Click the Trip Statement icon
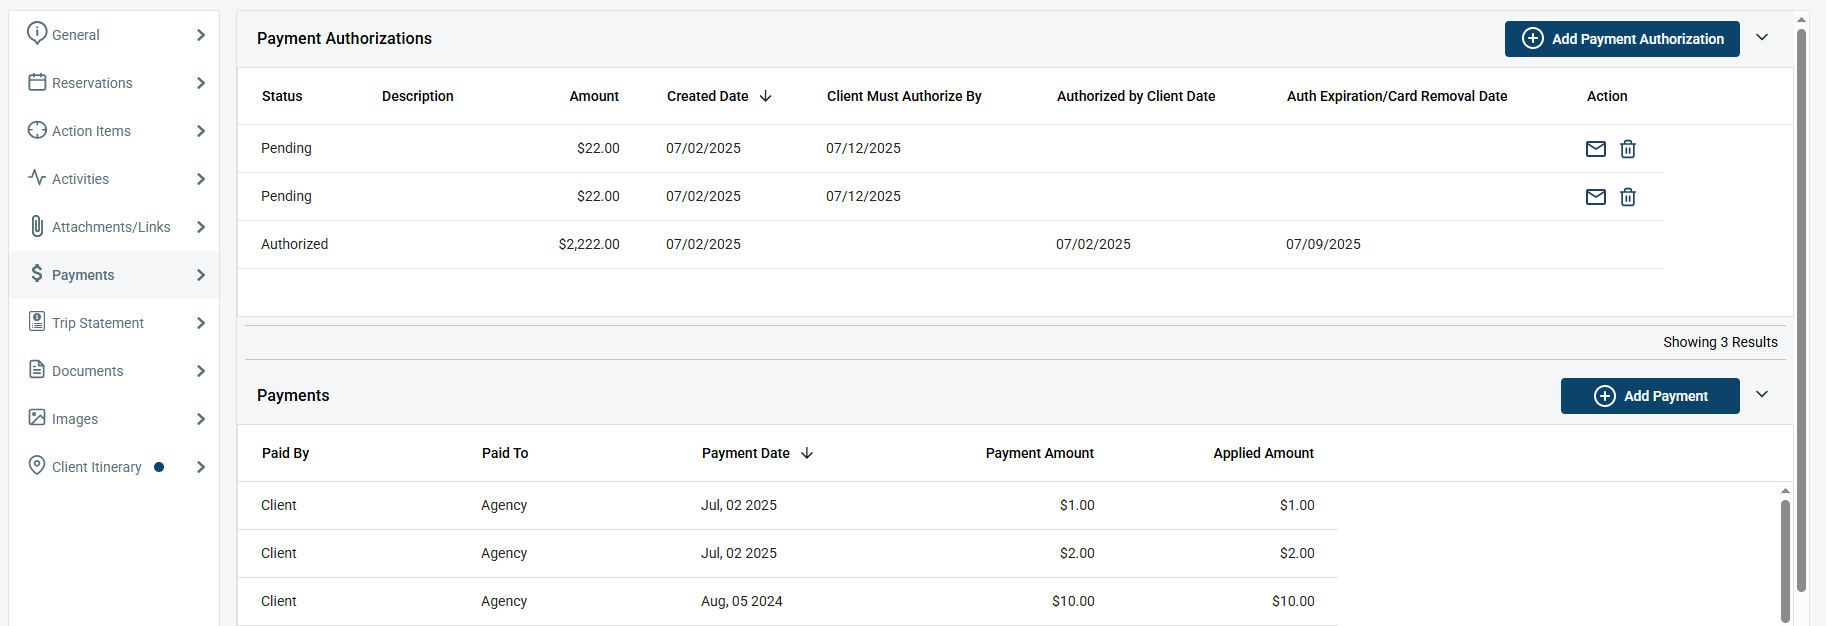Image resolution: width=1826 pixels, height=626 pixels. [37, 321]
